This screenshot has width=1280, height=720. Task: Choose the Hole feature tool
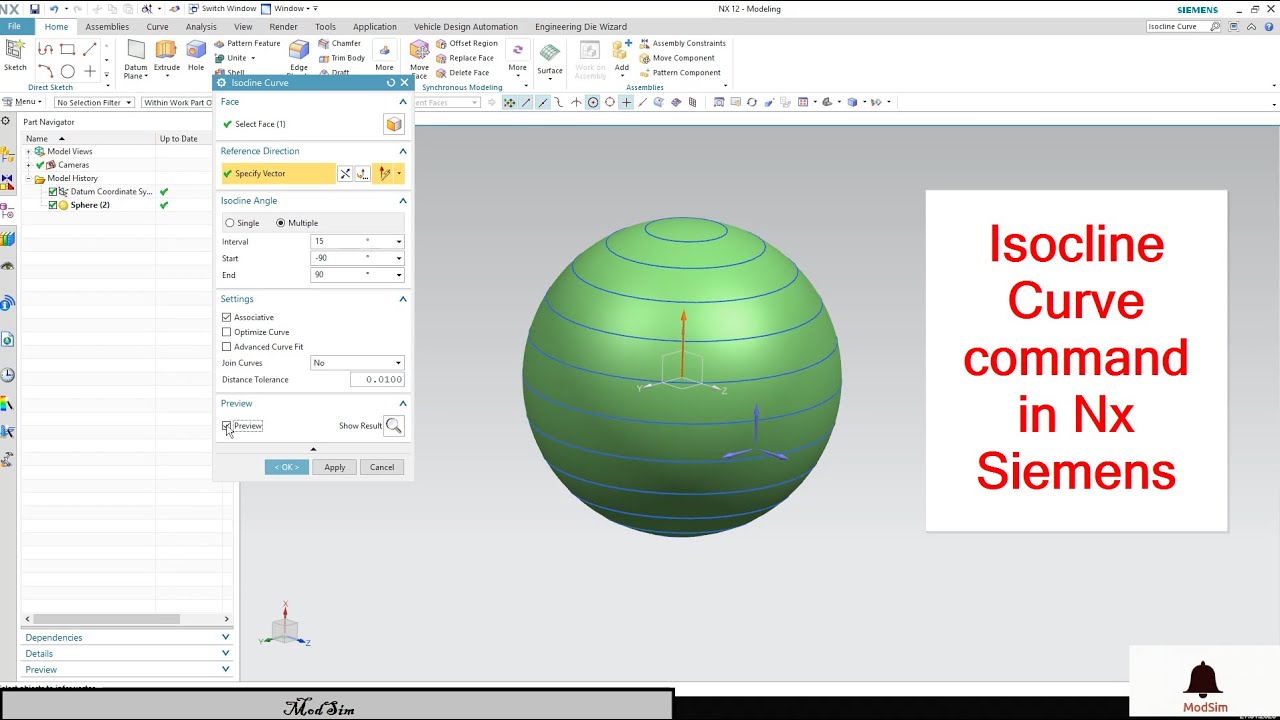click(x=196, y=56)
